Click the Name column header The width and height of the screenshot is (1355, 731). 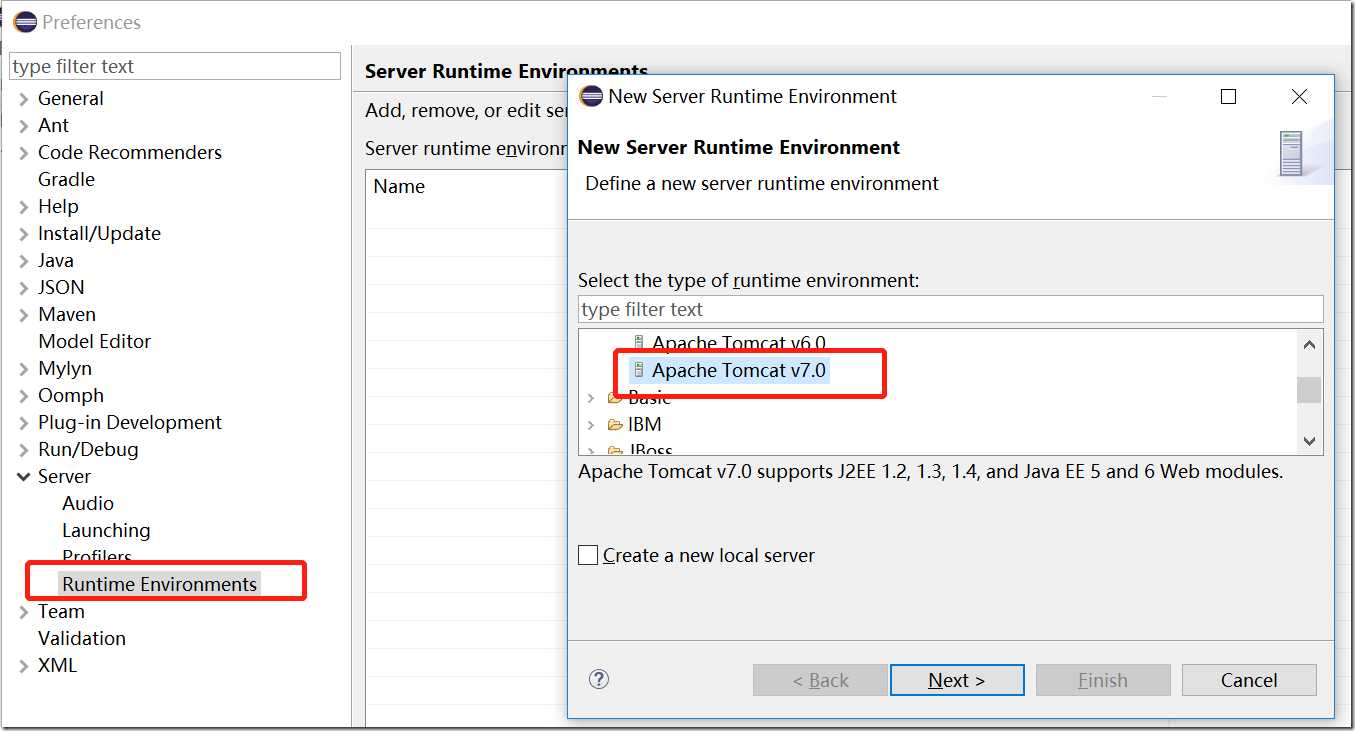[399, 187]
